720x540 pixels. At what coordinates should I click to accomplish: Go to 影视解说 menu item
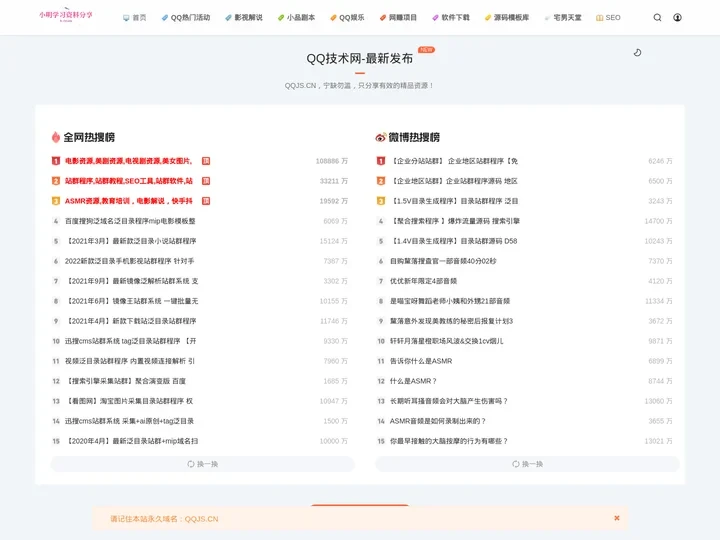tap(244, 17)
